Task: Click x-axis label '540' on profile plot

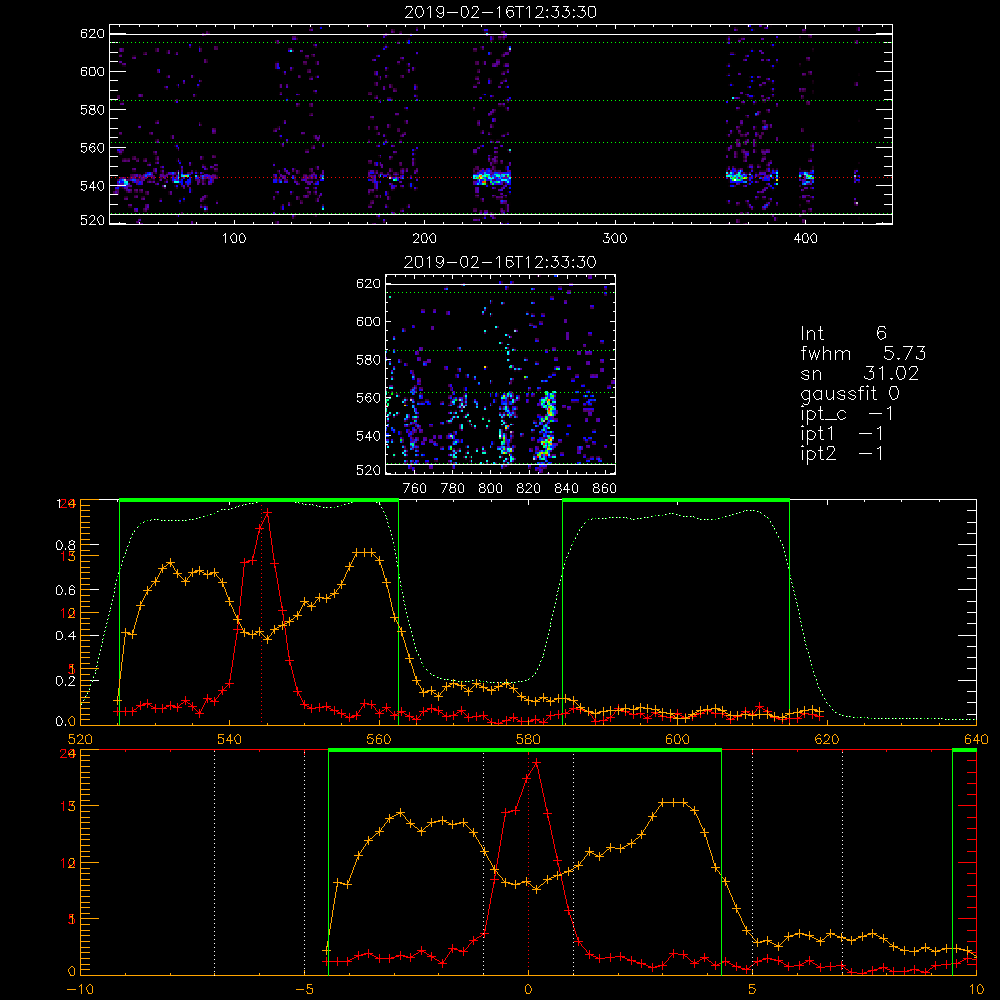Action: (230, 739)
